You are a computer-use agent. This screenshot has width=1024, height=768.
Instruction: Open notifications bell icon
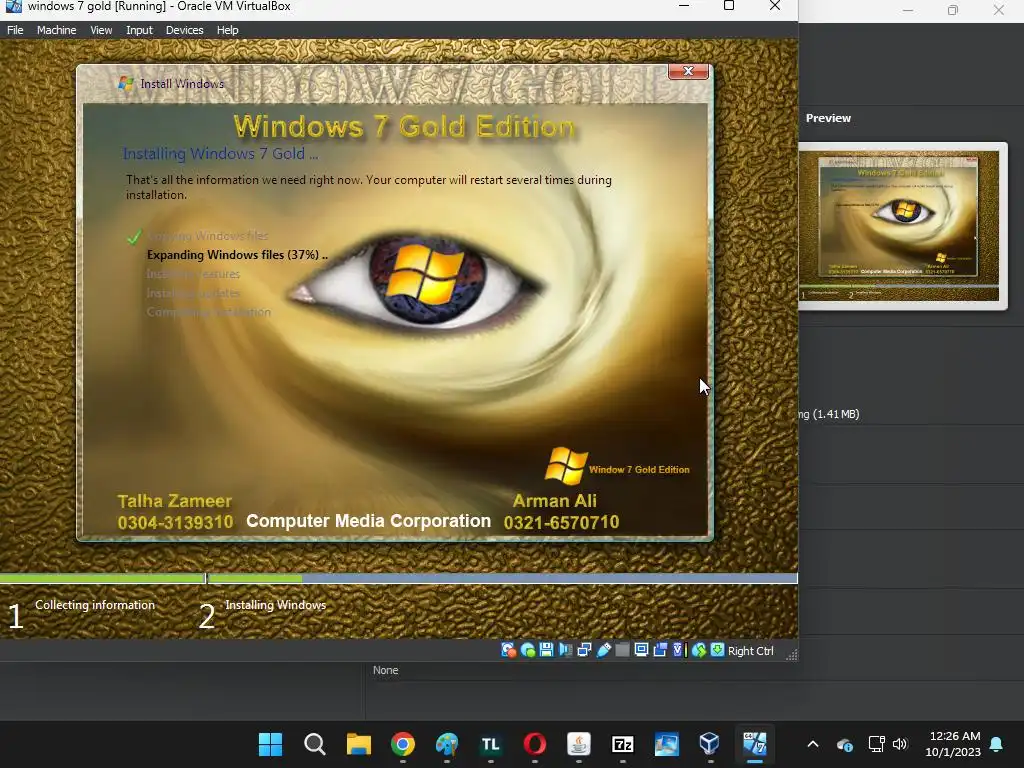(997, 744)
